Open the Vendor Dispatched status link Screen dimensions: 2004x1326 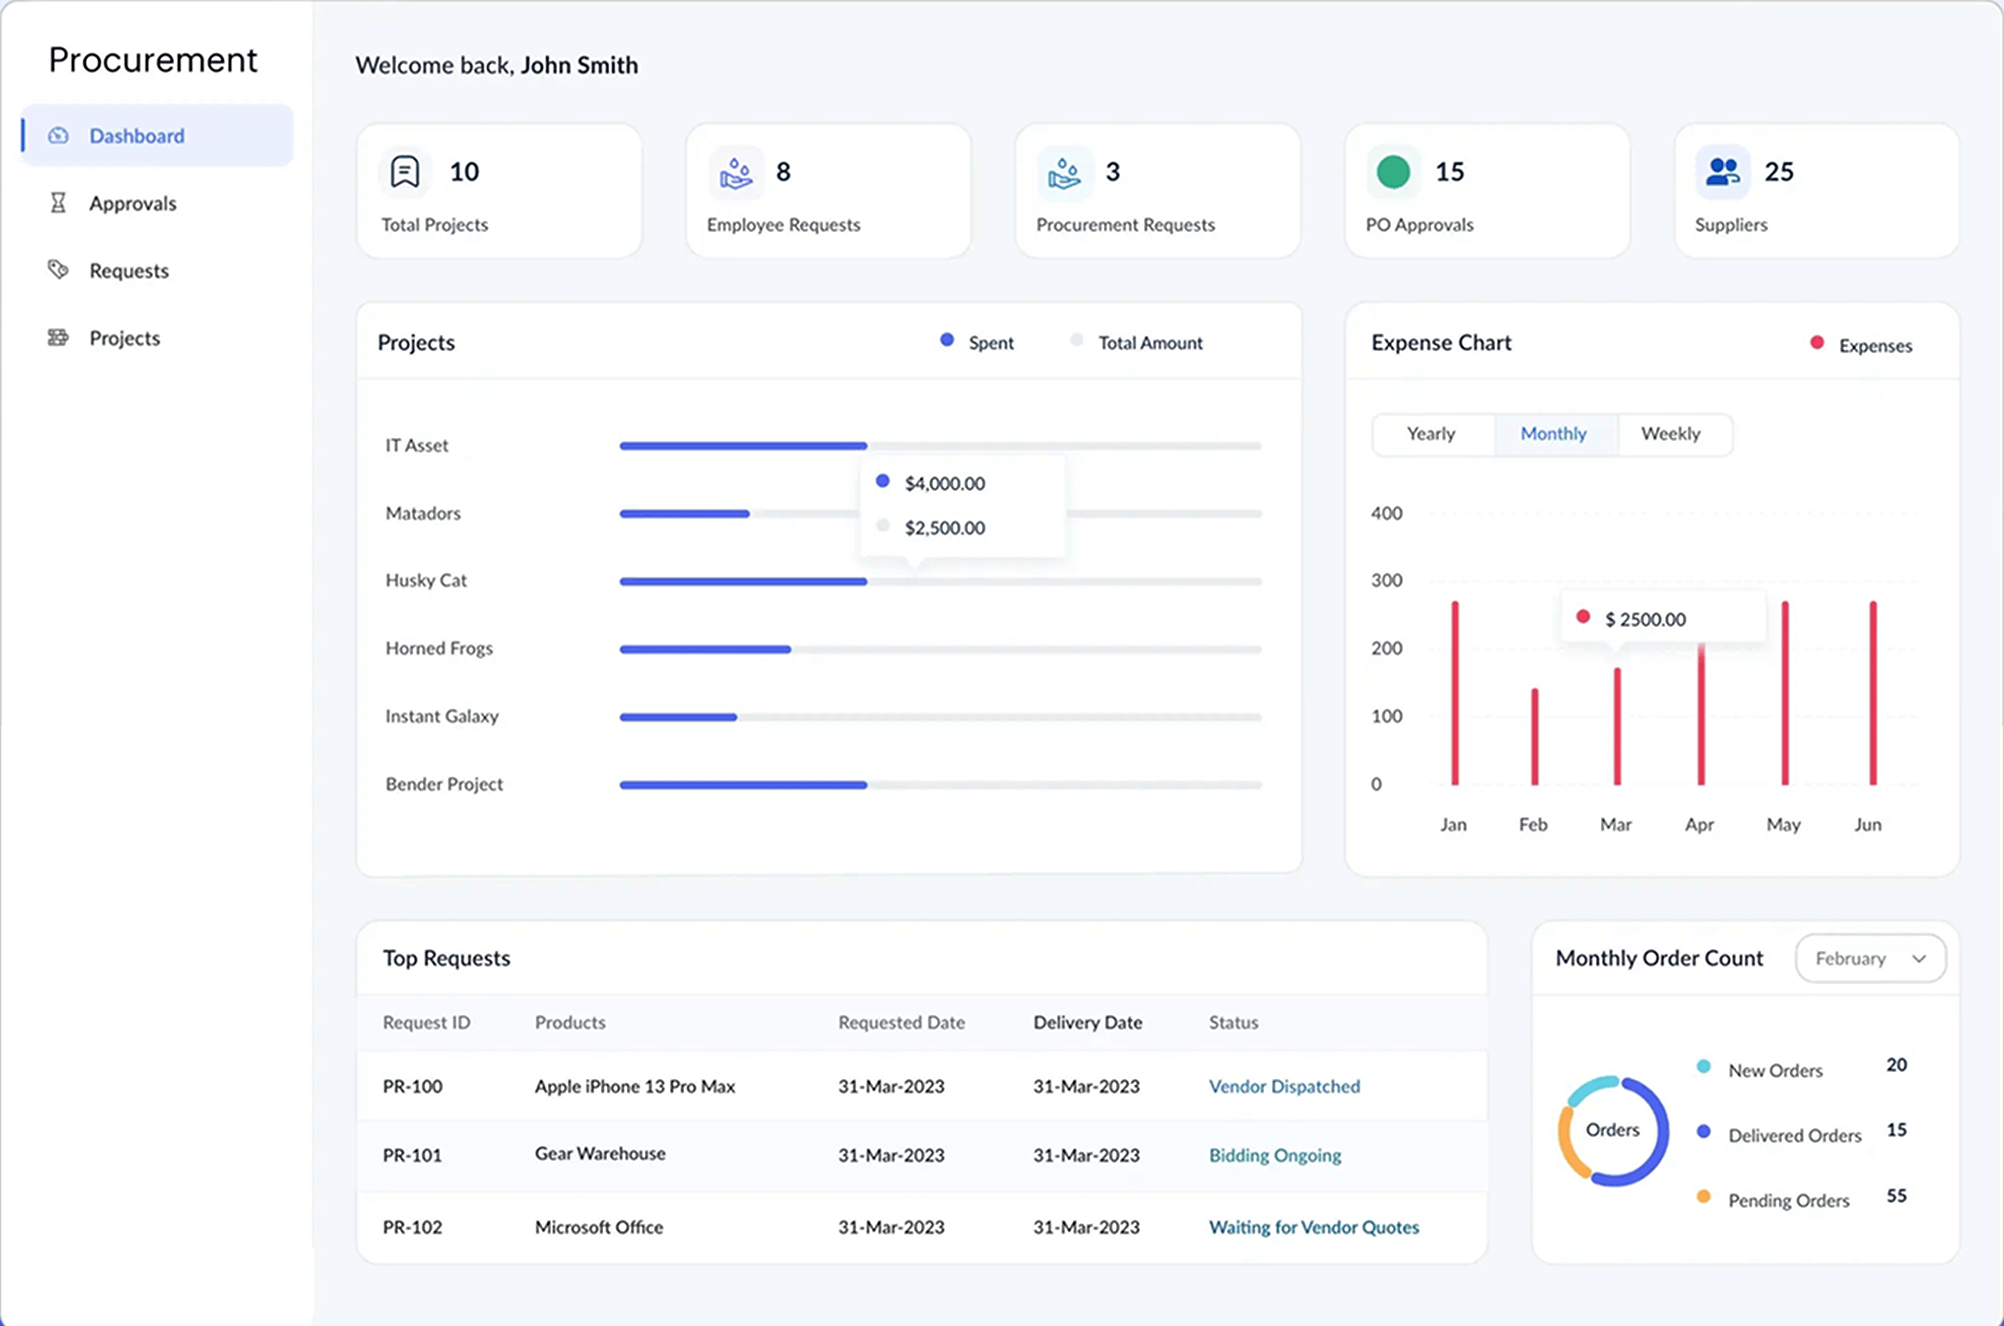(x=1284, y=1086)
